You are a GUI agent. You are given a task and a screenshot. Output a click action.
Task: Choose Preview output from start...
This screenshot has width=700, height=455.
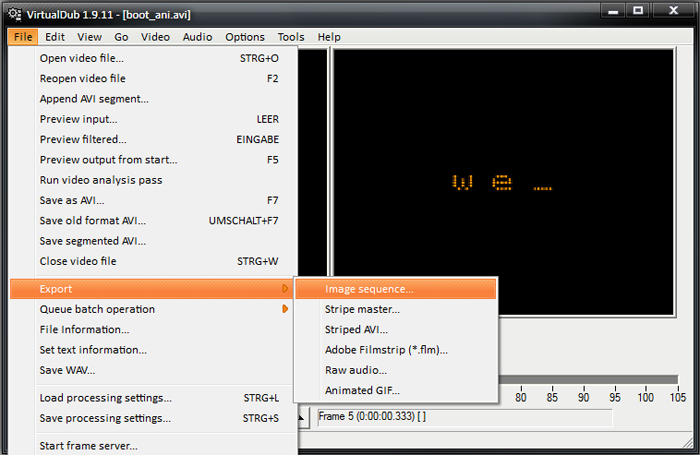point(153,160)
